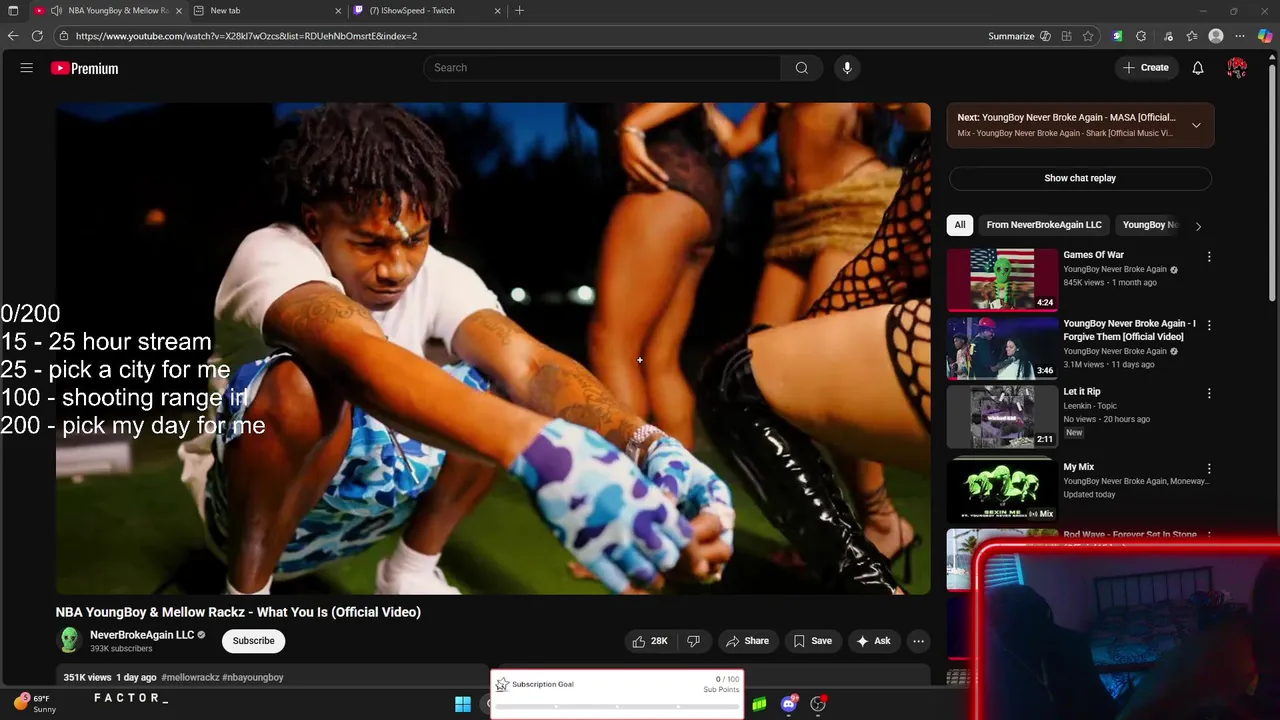Open Let it Rip video thumbnail
The image size is (1280, 720).
pos(1002,416)
